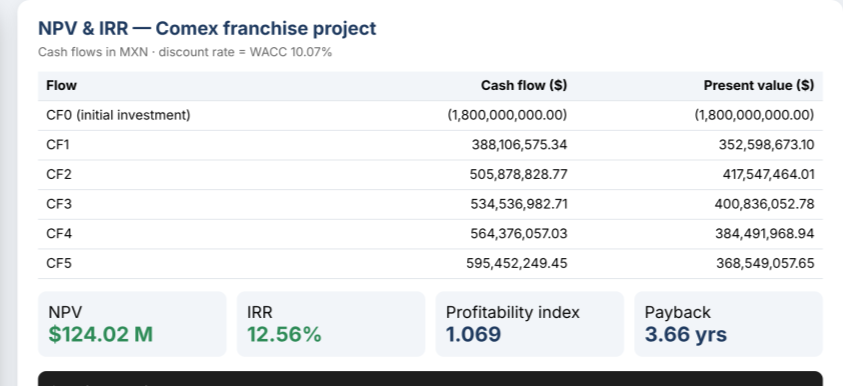Click the 'Profitability index' label
The width and height of the screenshot is (843, 386).
click(x=513, y=312)
